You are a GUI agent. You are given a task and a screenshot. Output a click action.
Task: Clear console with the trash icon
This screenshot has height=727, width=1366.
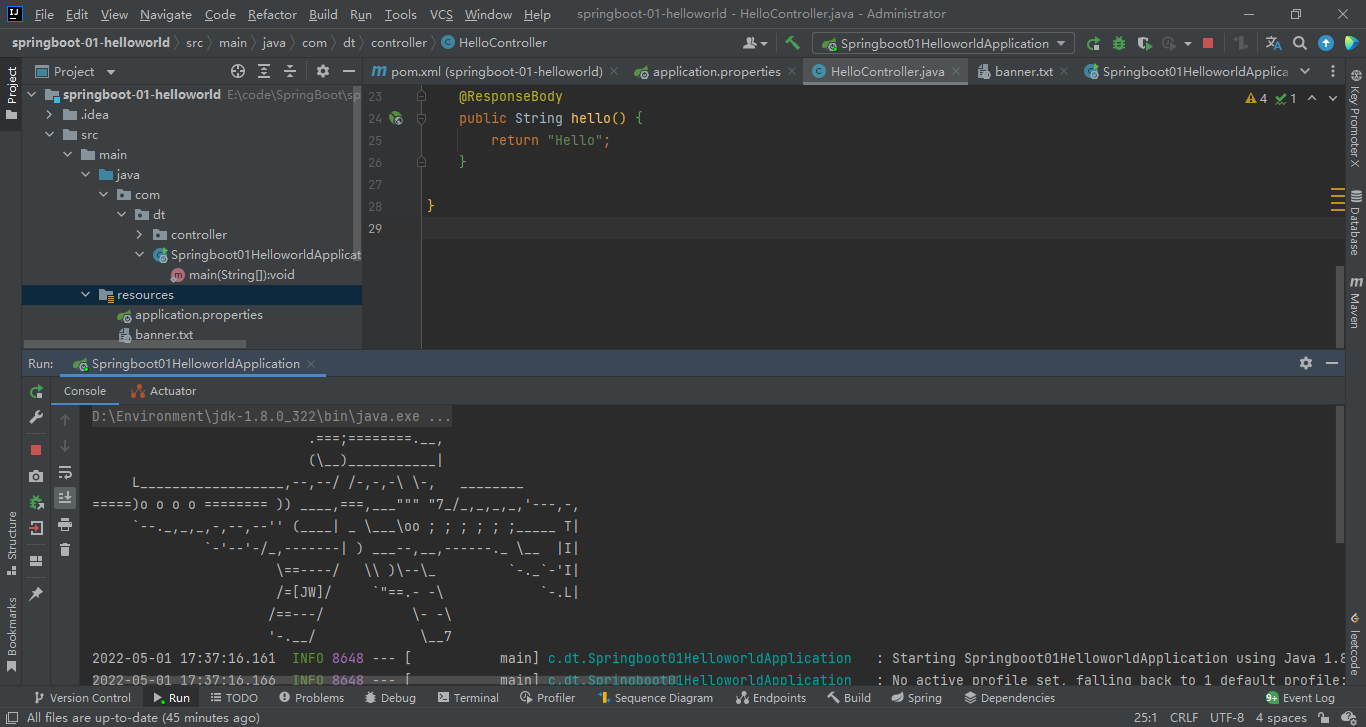coord(65,549)
